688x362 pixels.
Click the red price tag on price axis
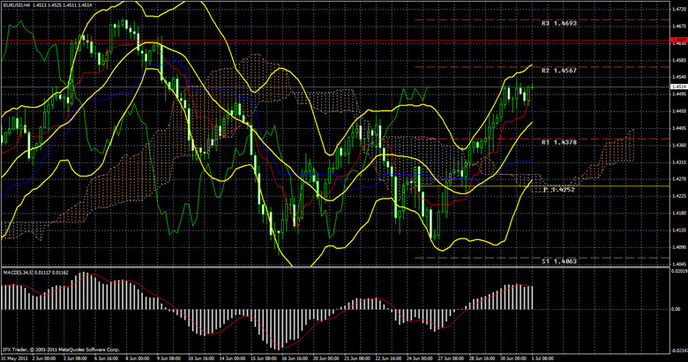pyautogui.click(x=679, y=40)
